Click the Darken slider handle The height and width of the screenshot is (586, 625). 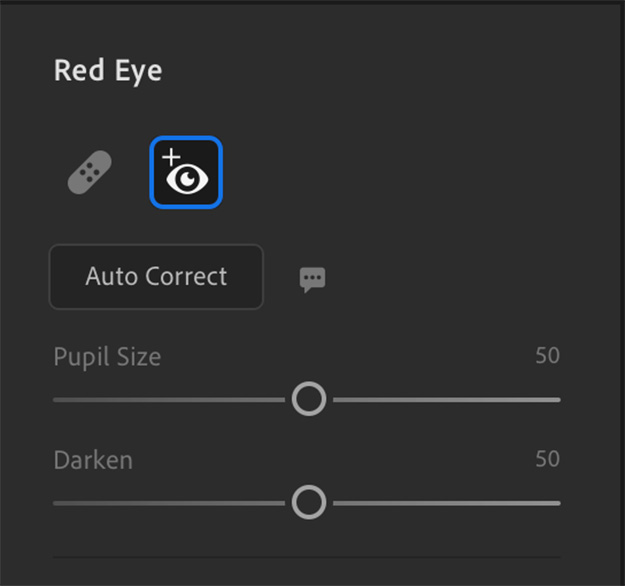pyautogui.click(x=309, y=502)
